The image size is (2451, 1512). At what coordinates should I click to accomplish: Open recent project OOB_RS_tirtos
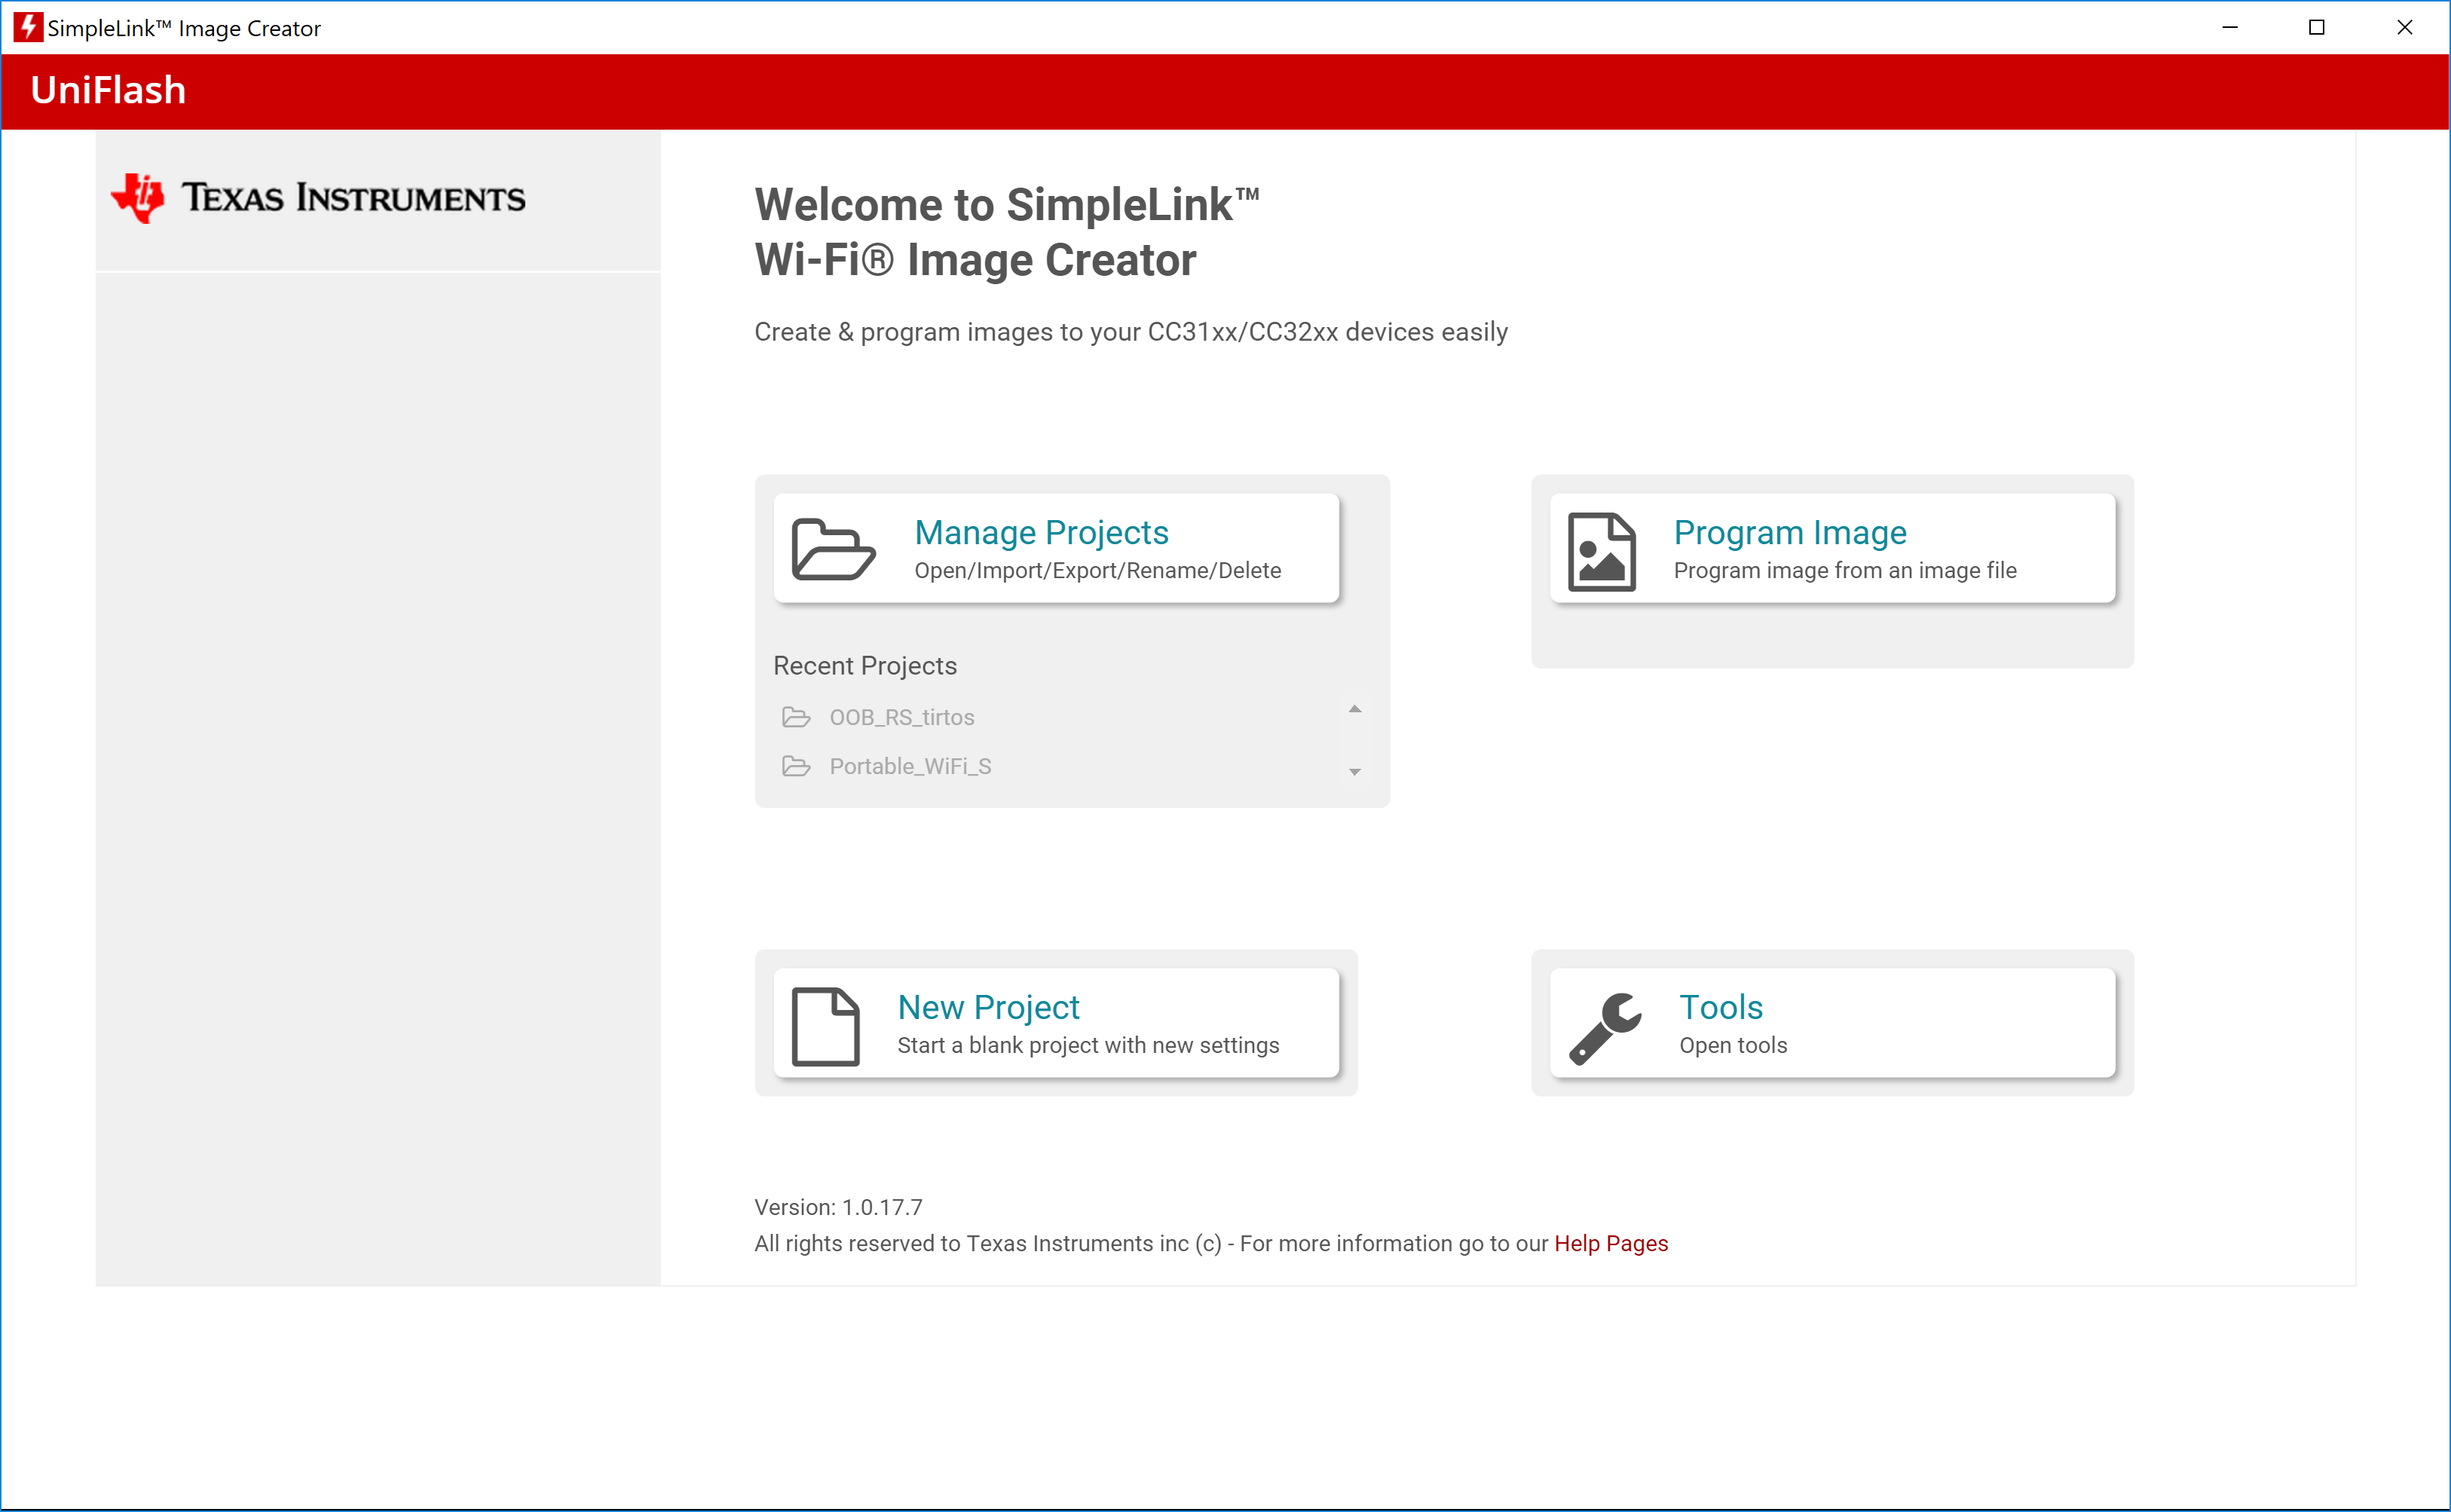(901, 717)
